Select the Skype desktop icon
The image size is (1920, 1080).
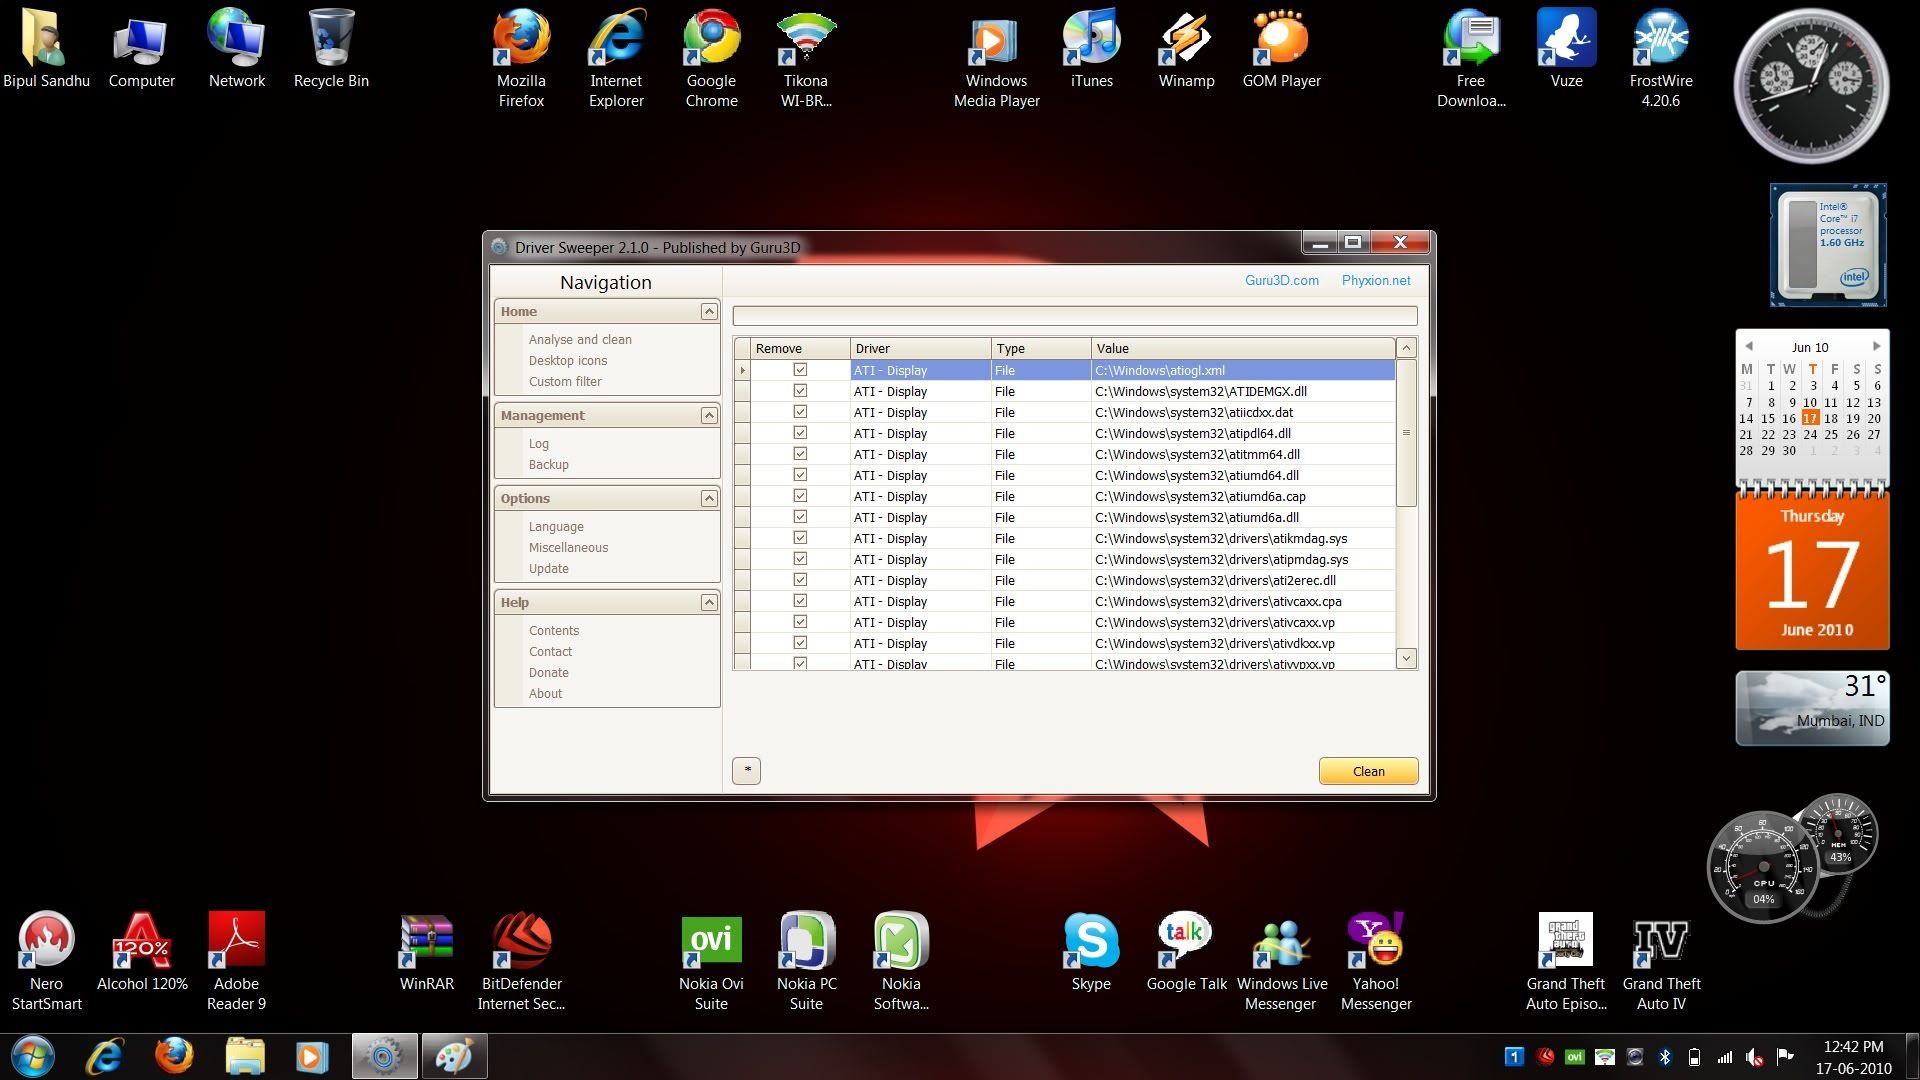(x=1091, y=952)
